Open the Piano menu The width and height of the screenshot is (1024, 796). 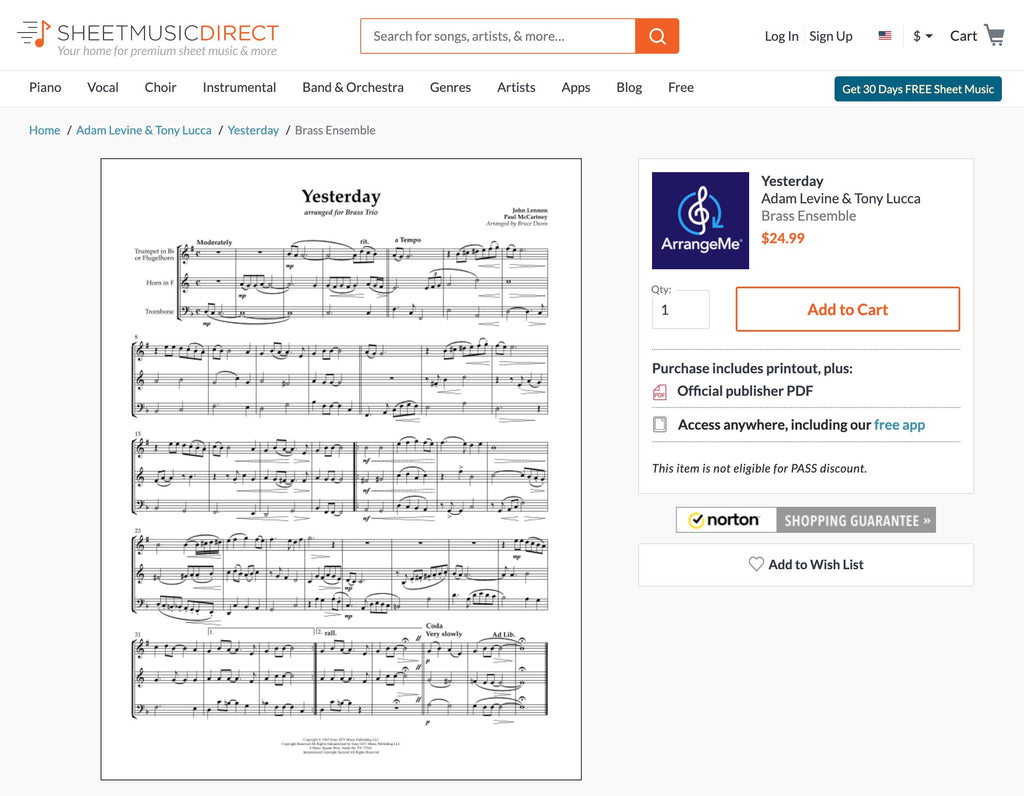[45, 87]
